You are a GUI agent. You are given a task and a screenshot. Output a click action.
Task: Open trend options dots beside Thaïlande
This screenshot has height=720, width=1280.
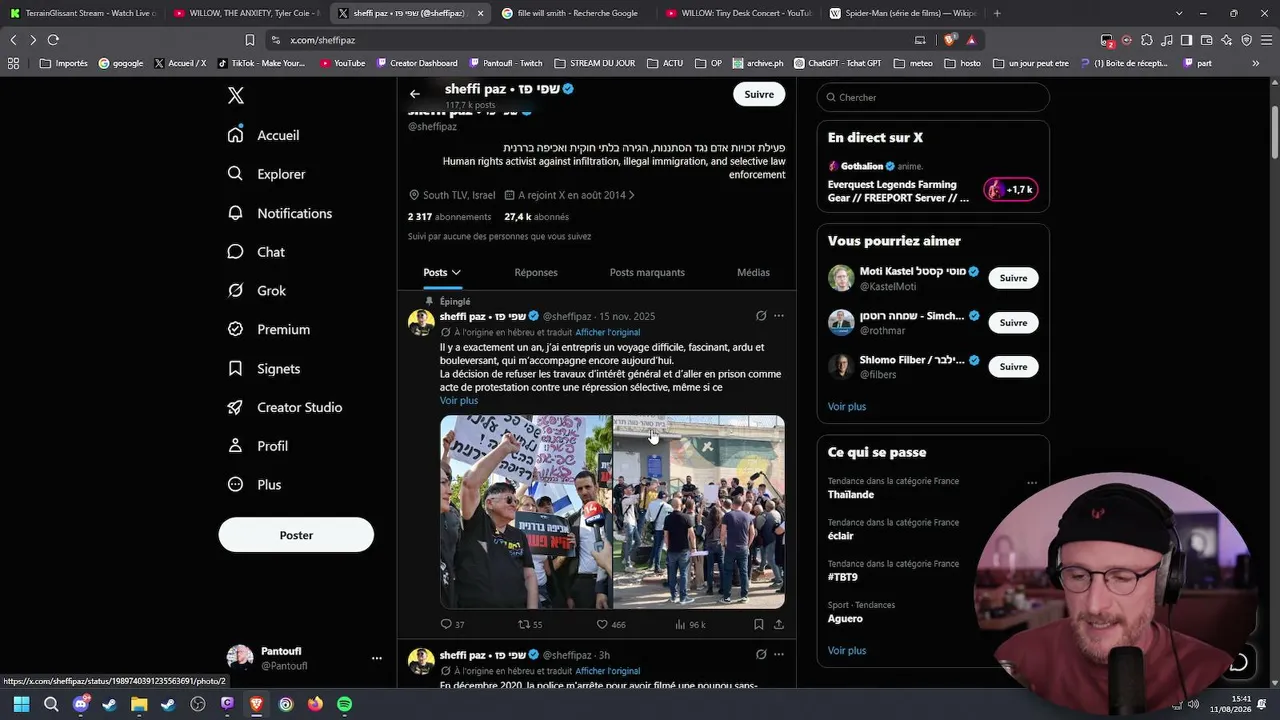click(1032, 483)
